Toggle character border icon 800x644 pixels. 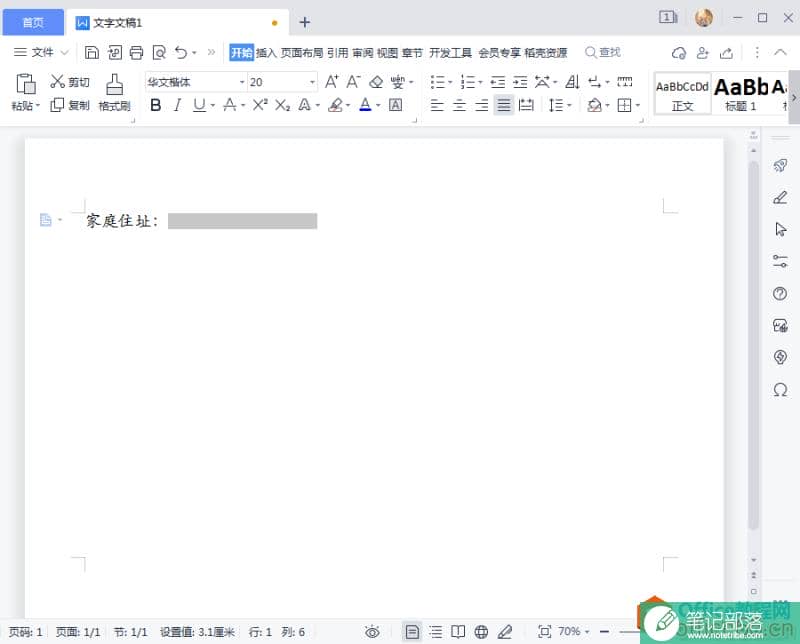(395, 105)
